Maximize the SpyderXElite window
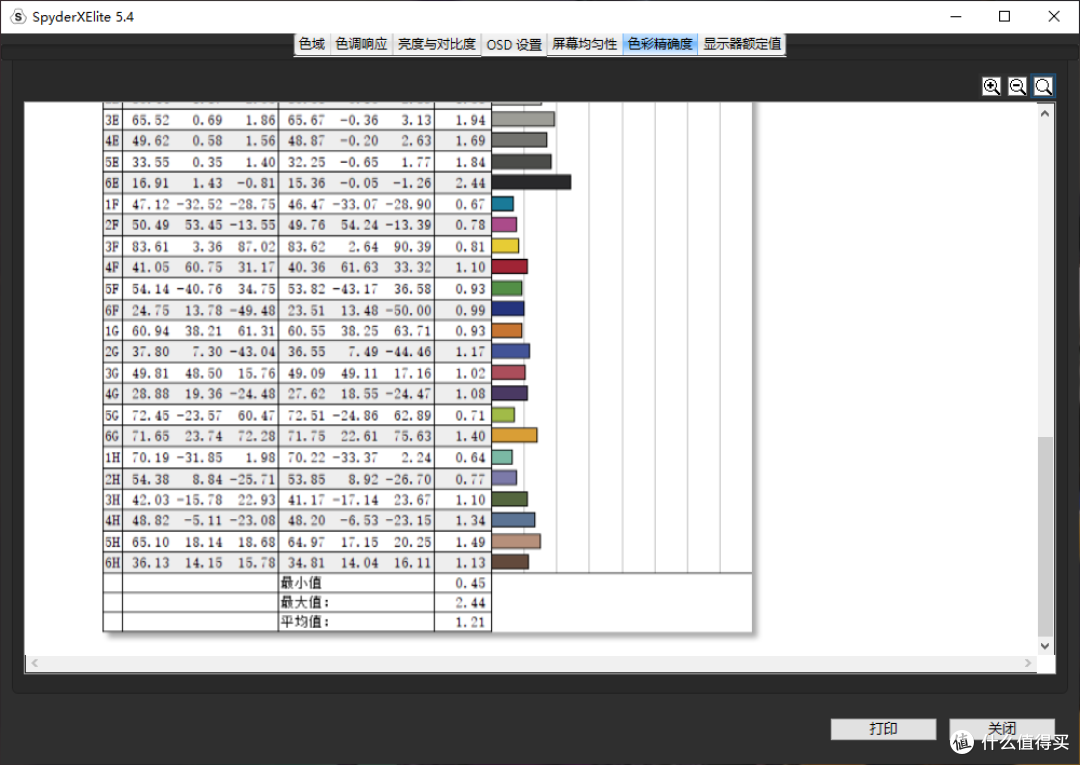1080x765 pixels. 1004,17
